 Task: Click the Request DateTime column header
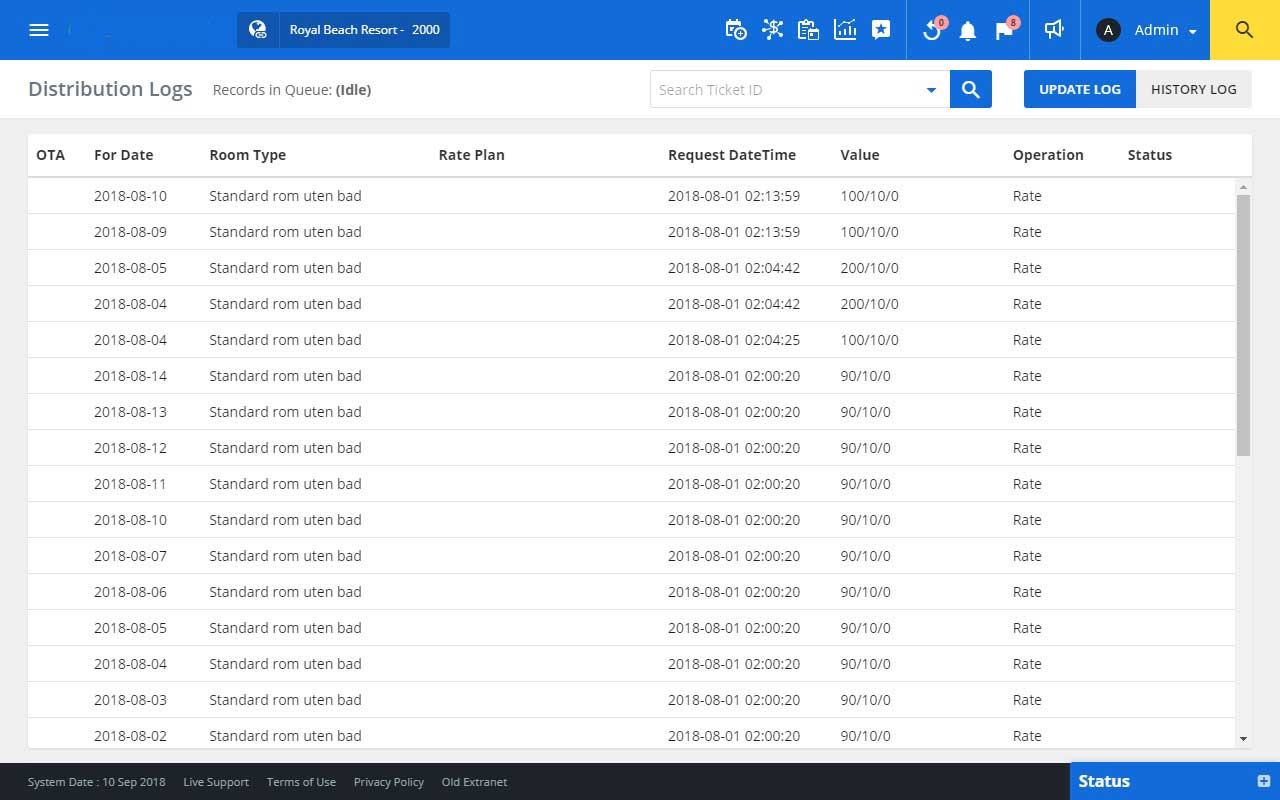732,155
